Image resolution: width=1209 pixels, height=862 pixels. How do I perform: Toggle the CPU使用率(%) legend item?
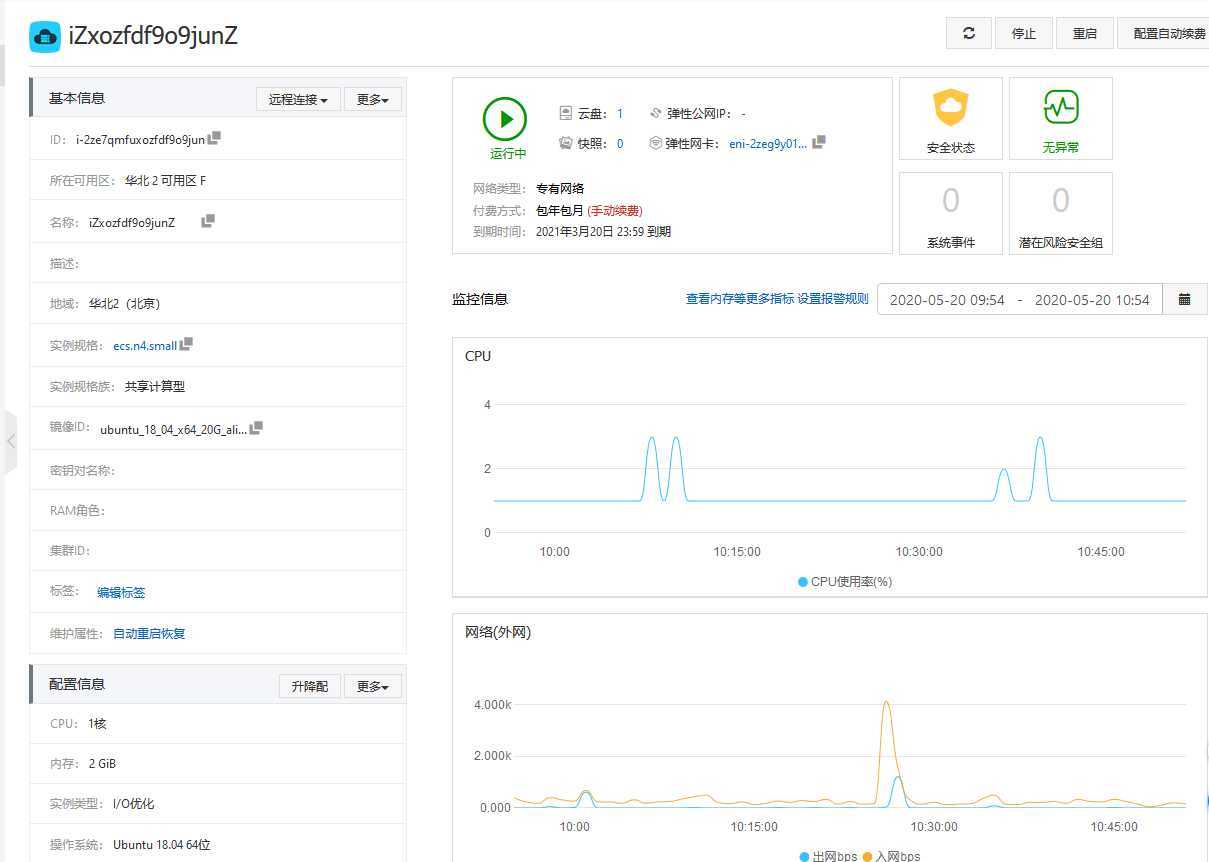tap(845, 581)
